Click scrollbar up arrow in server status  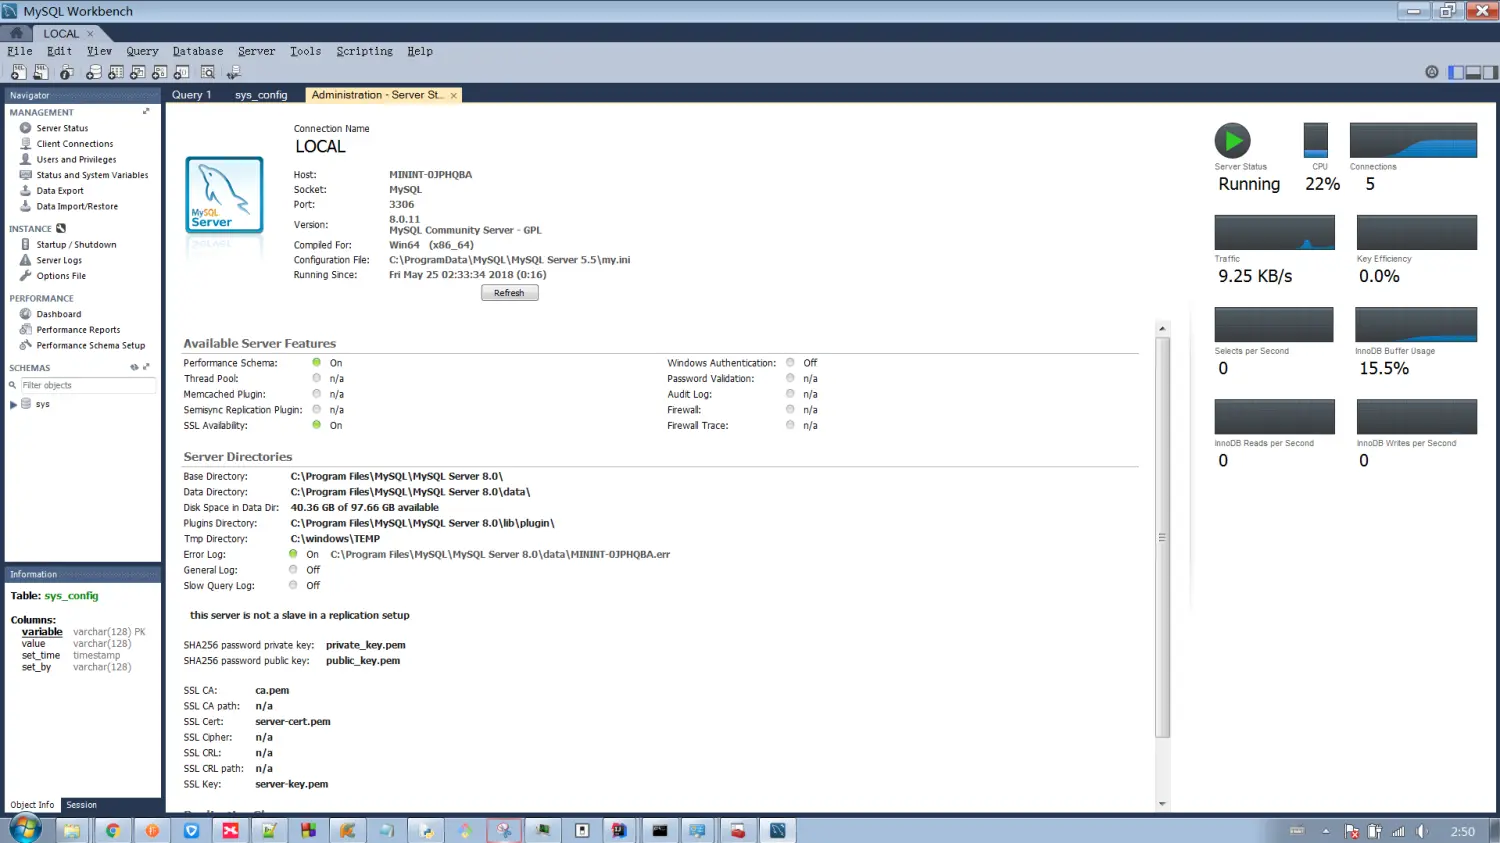click(x=1162, y=329)
